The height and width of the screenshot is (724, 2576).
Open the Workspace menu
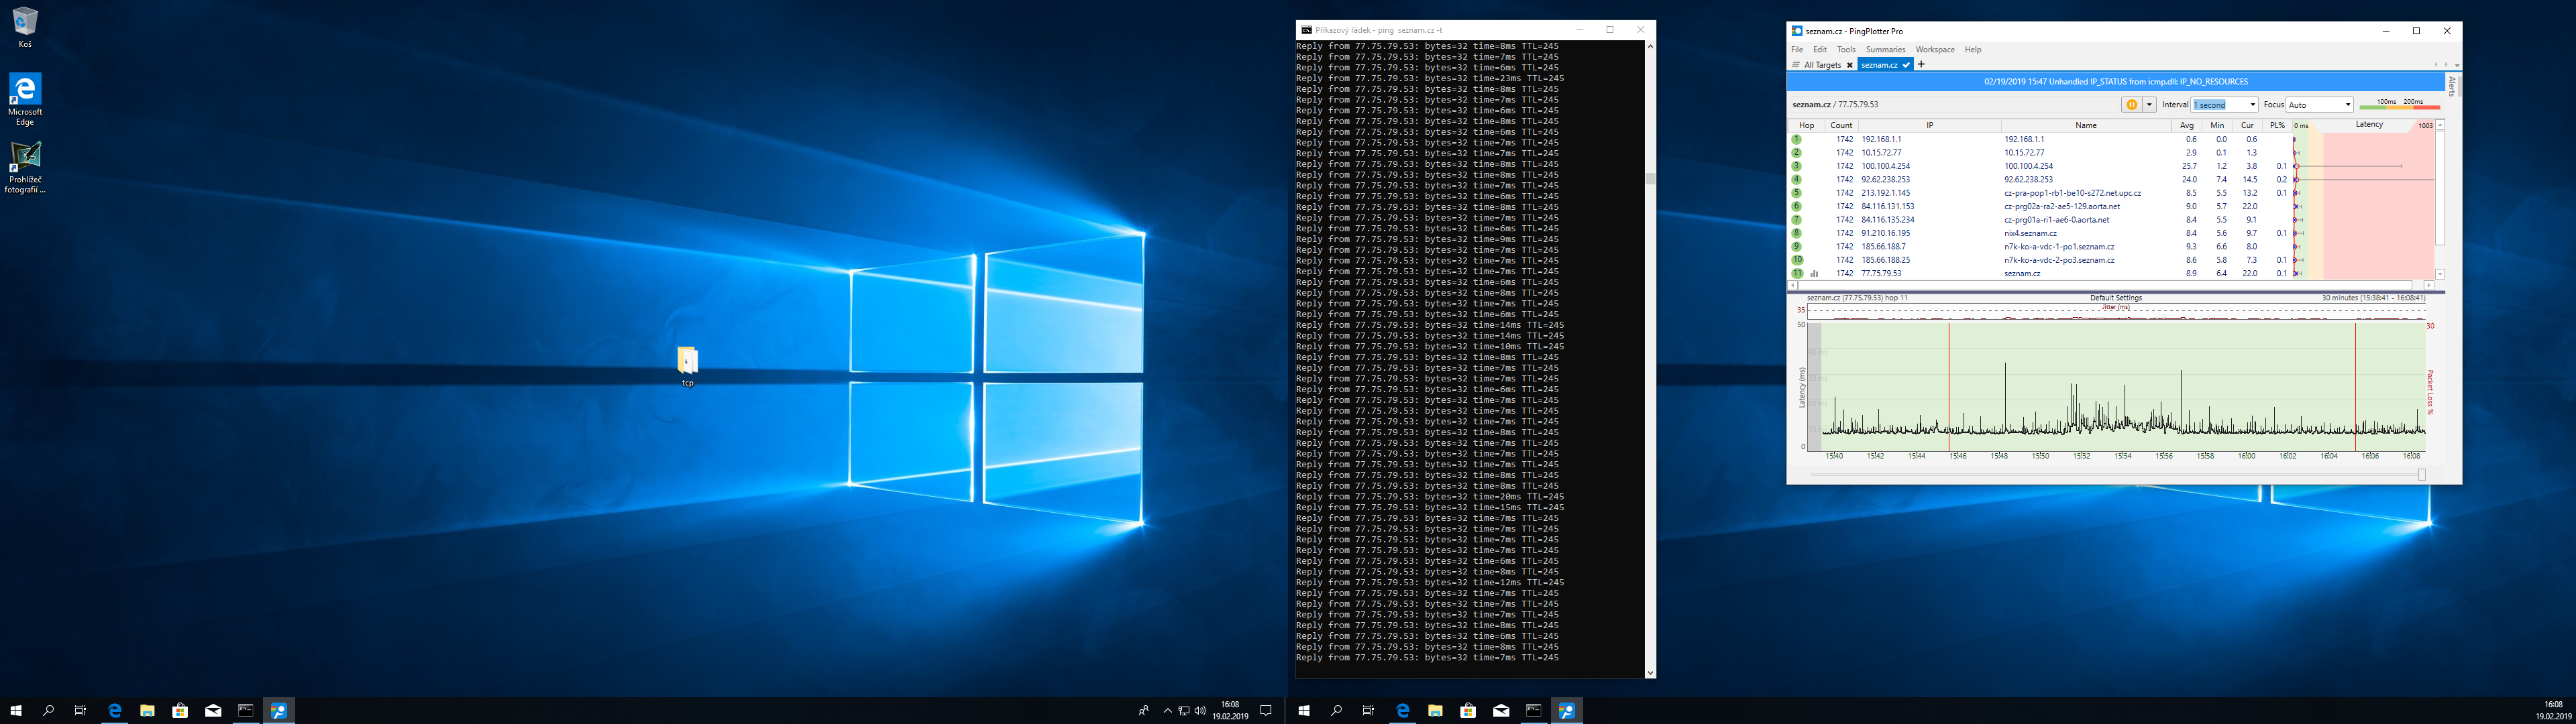1935,49
